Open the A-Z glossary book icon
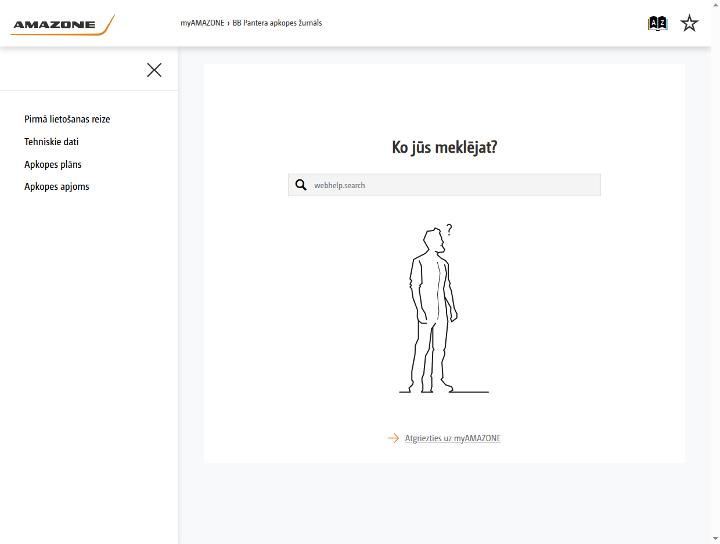Image resolution: width=720 pixels, height=544 pixels. [657, 23]
